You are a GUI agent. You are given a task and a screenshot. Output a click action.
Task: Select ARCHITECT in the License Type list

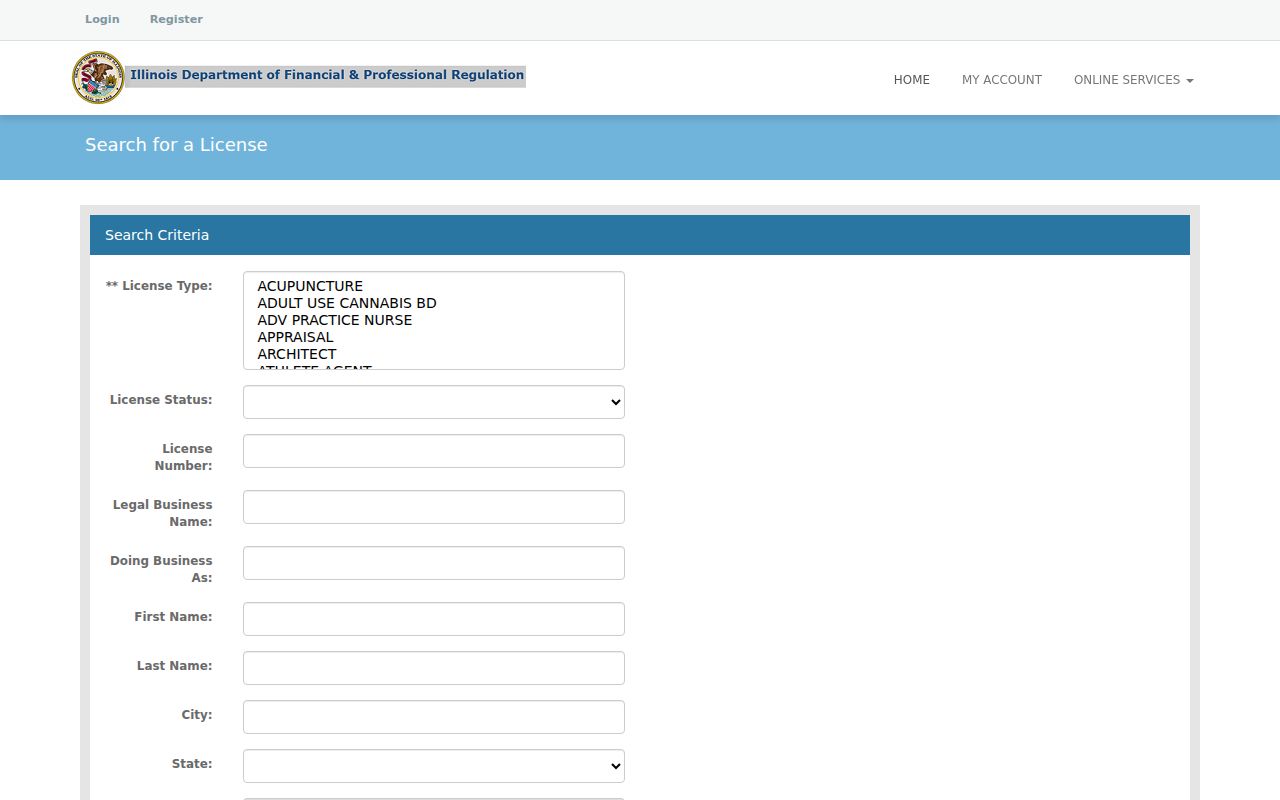coord(433,354)
